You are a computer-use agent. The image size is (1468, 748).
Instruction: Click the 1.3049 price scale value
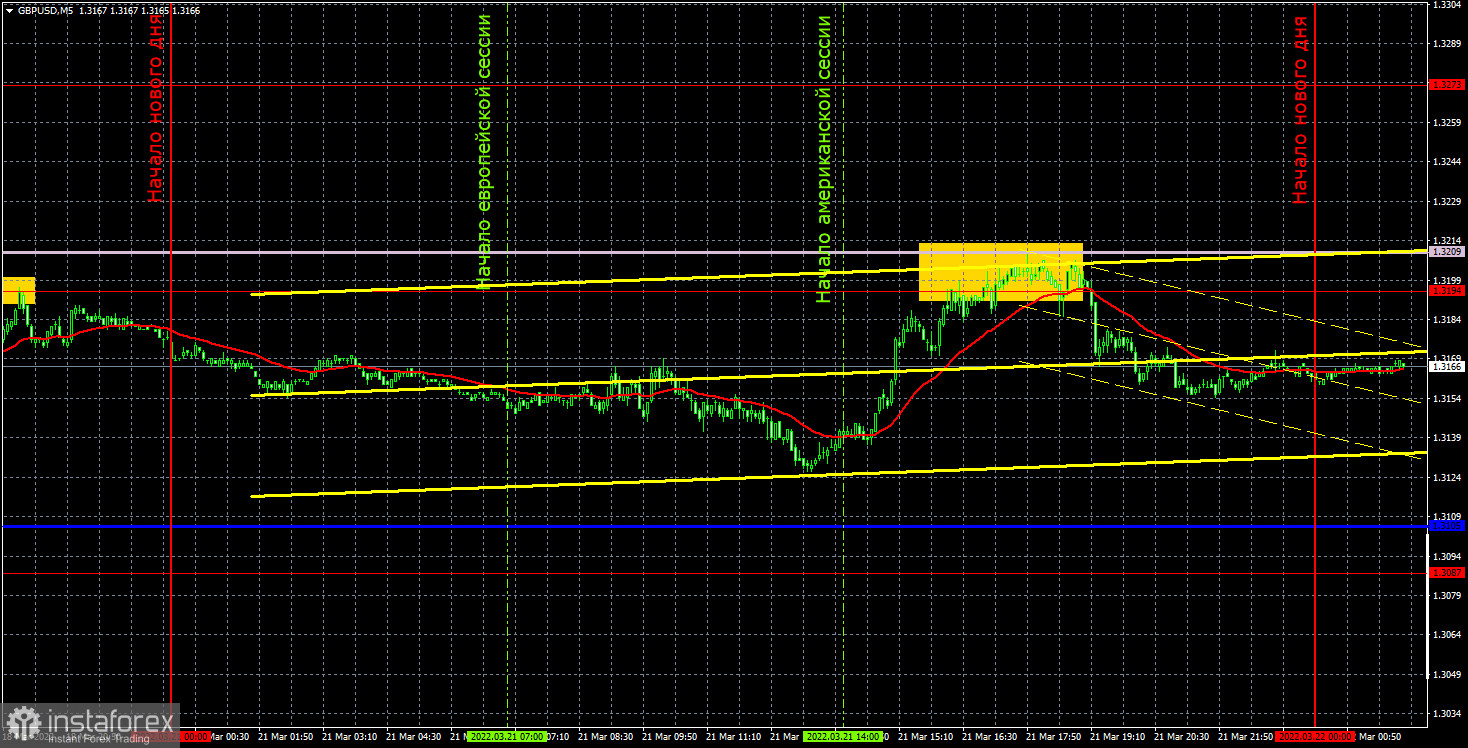pos(1446,674)
